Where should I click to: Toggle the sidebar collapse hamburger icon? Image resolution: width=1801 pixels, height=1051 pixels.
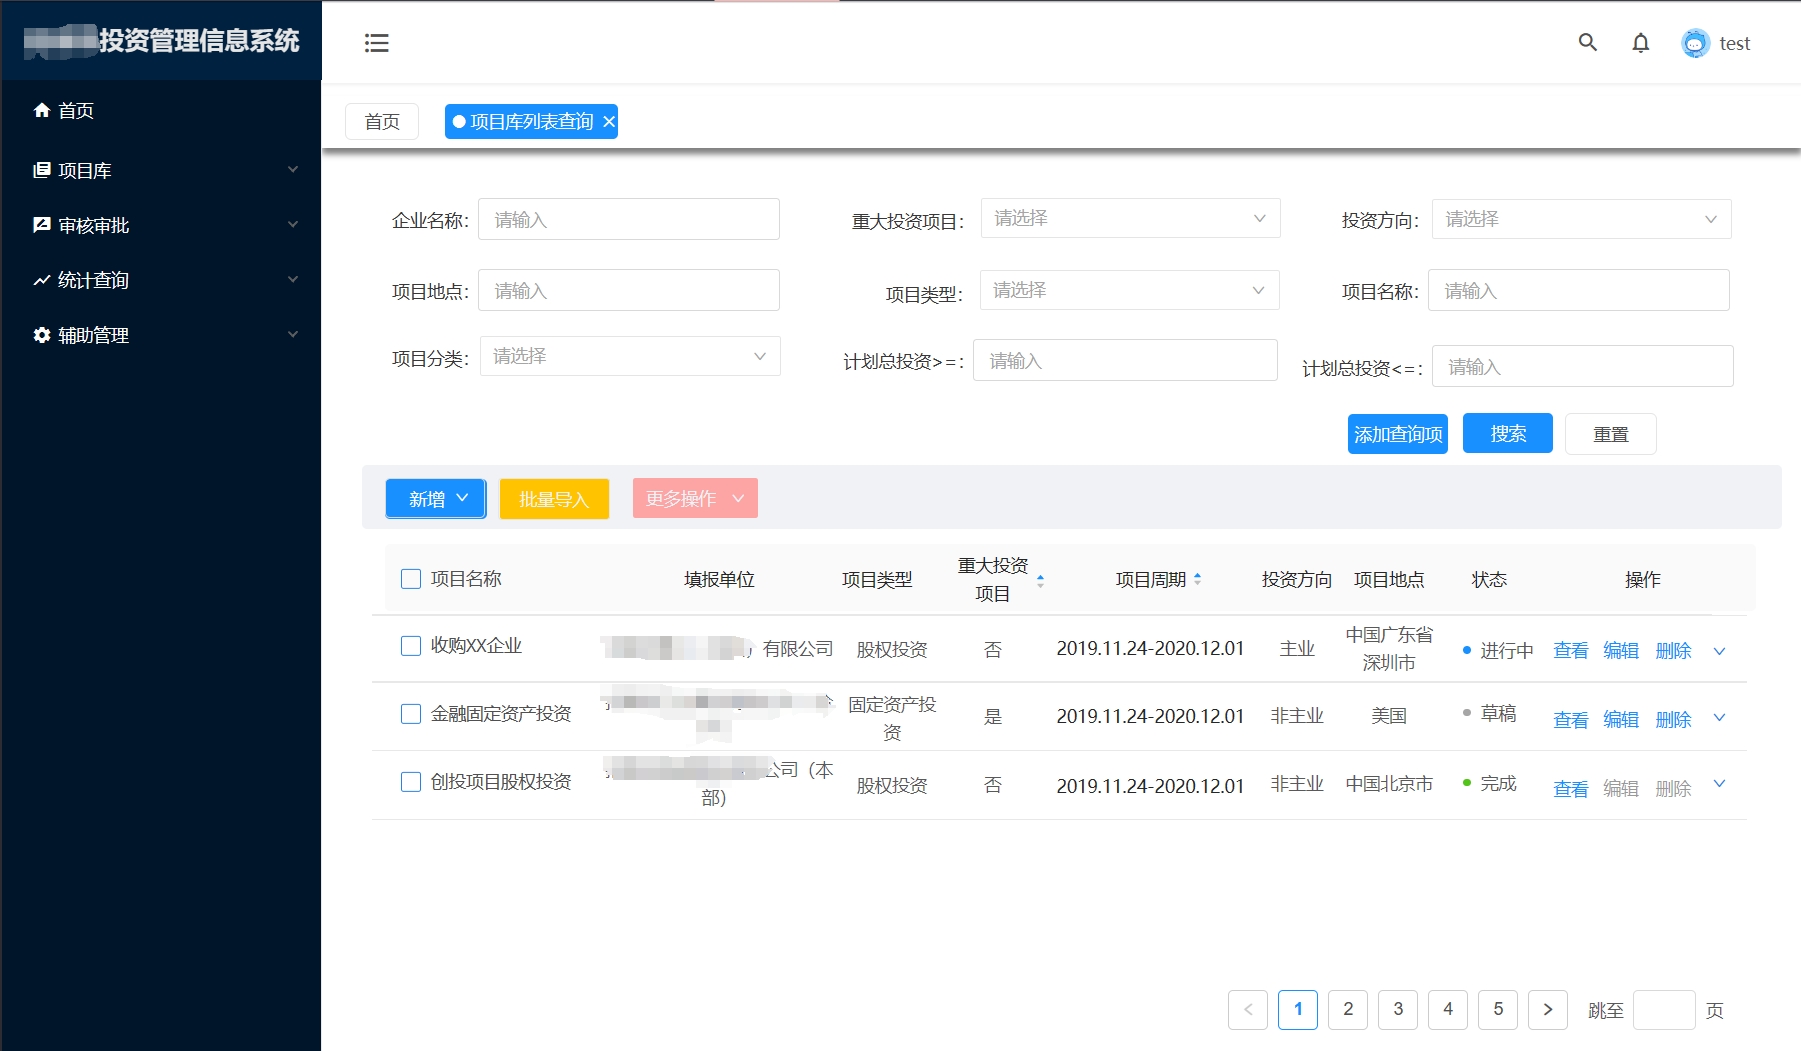(376, 43)
